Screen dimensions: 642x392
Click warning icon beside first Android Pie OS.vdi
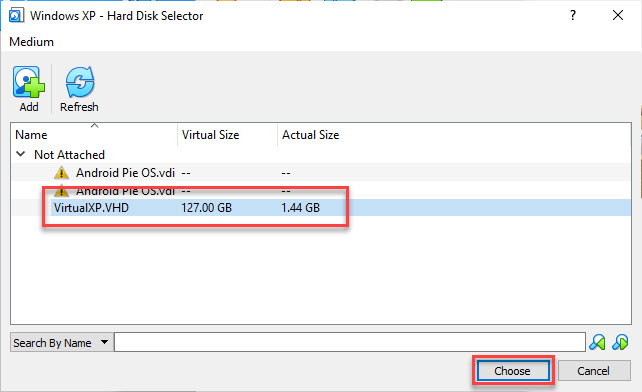click(x=61, y=173)
